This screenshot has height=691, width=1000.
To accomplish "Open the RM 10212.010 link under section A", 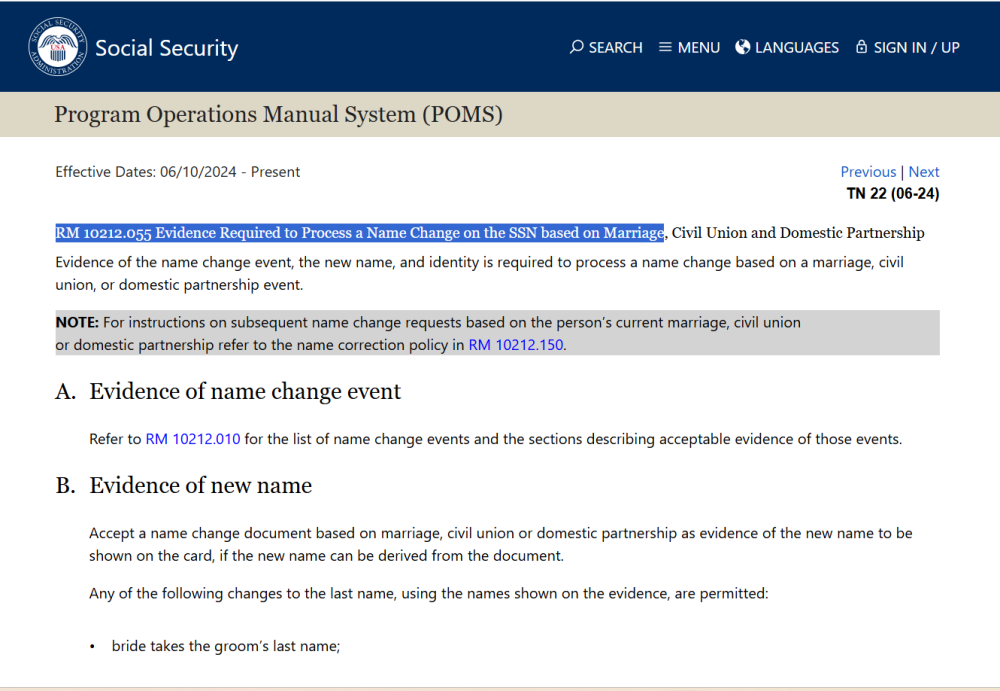I will click(193, 439).
